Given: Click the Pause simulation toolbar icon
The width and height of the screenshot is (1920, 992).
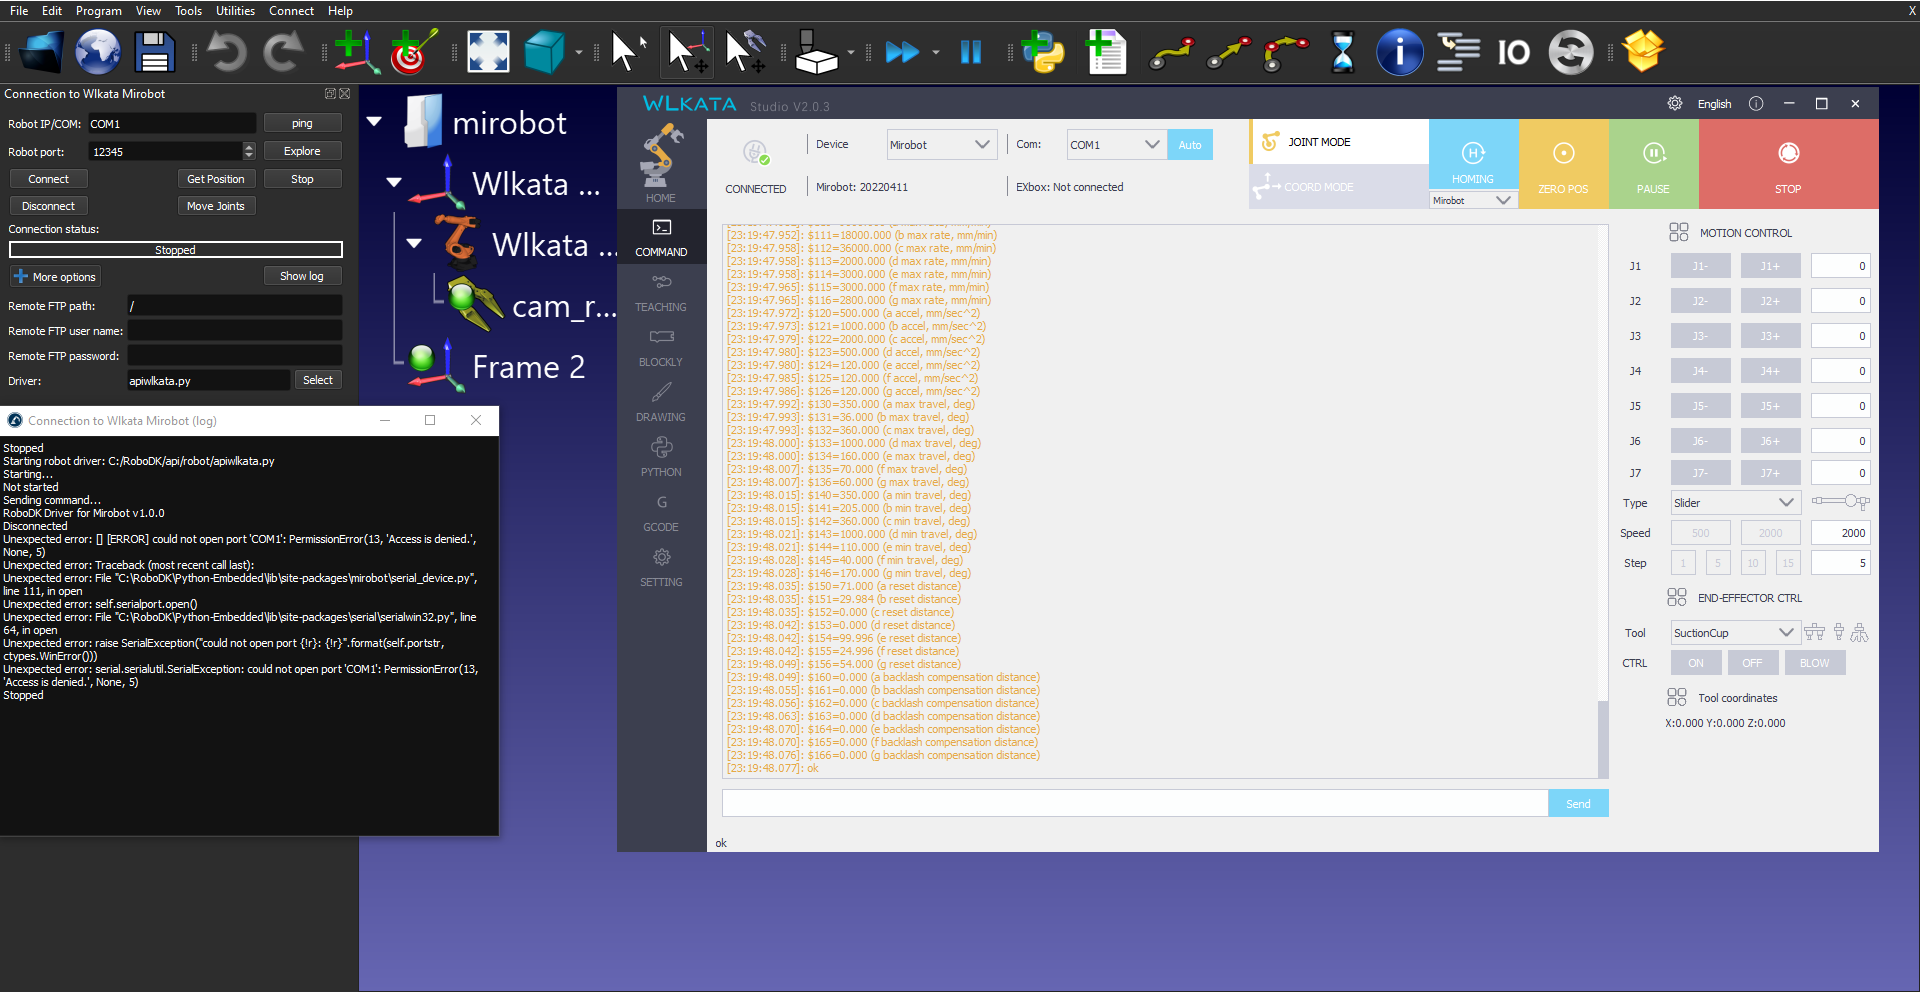Looking at the screenshot, I should [x=970, y=52].
